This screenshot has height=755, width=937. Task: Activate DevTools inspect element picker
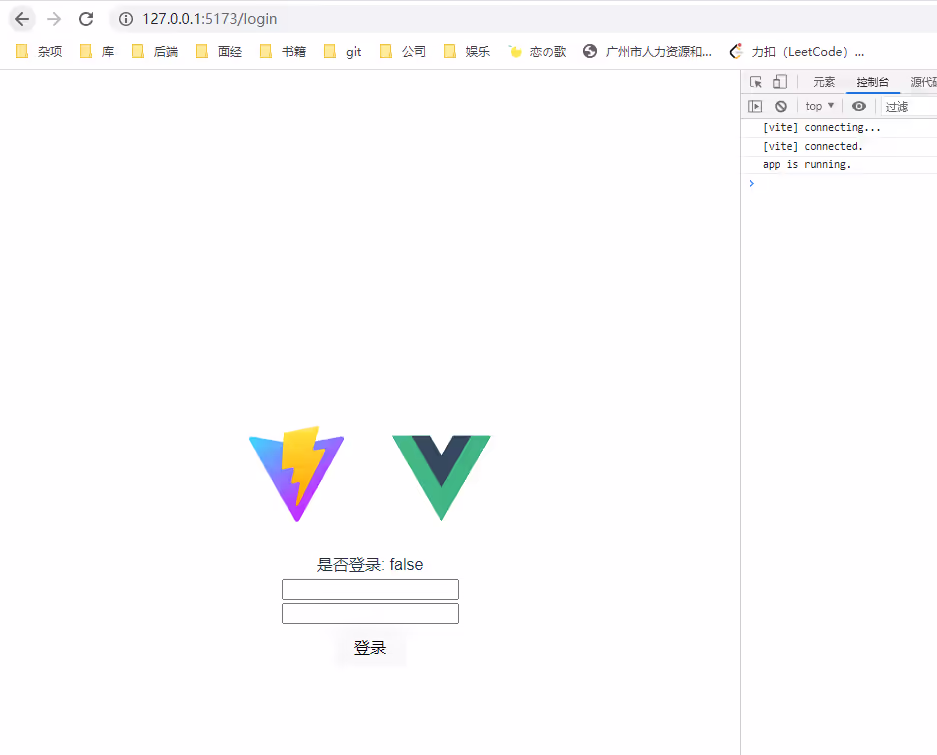(x=756, y=82)
